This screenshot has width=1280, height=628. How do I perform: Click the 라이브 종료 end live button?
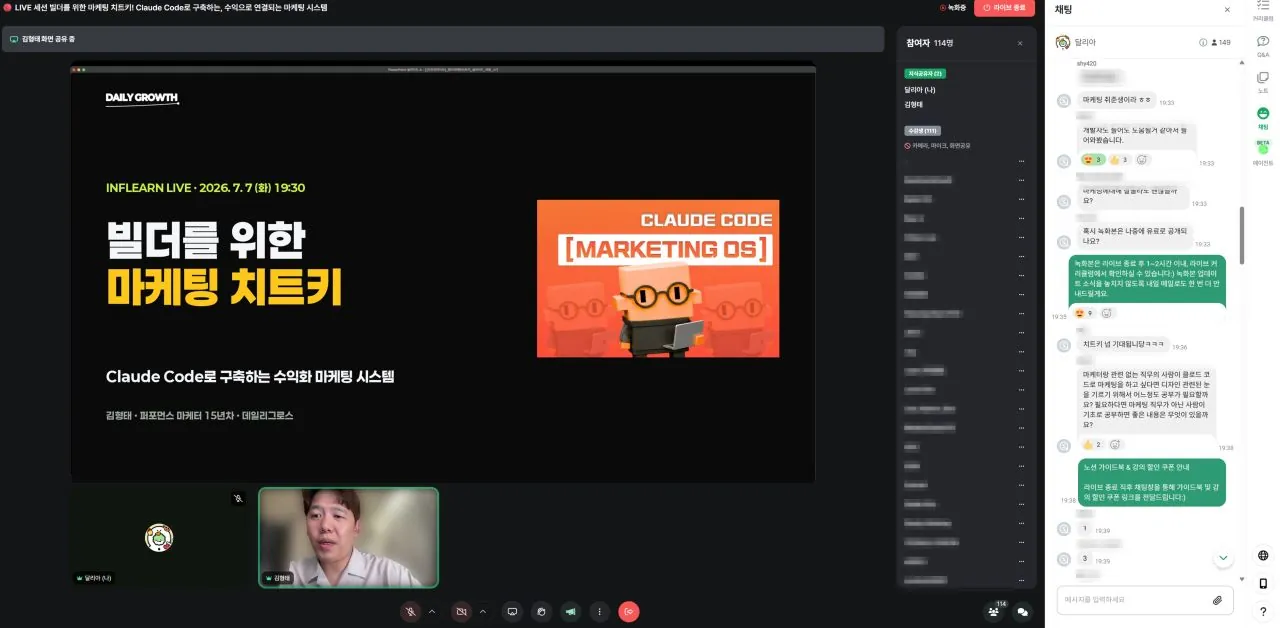point(1004,8)
